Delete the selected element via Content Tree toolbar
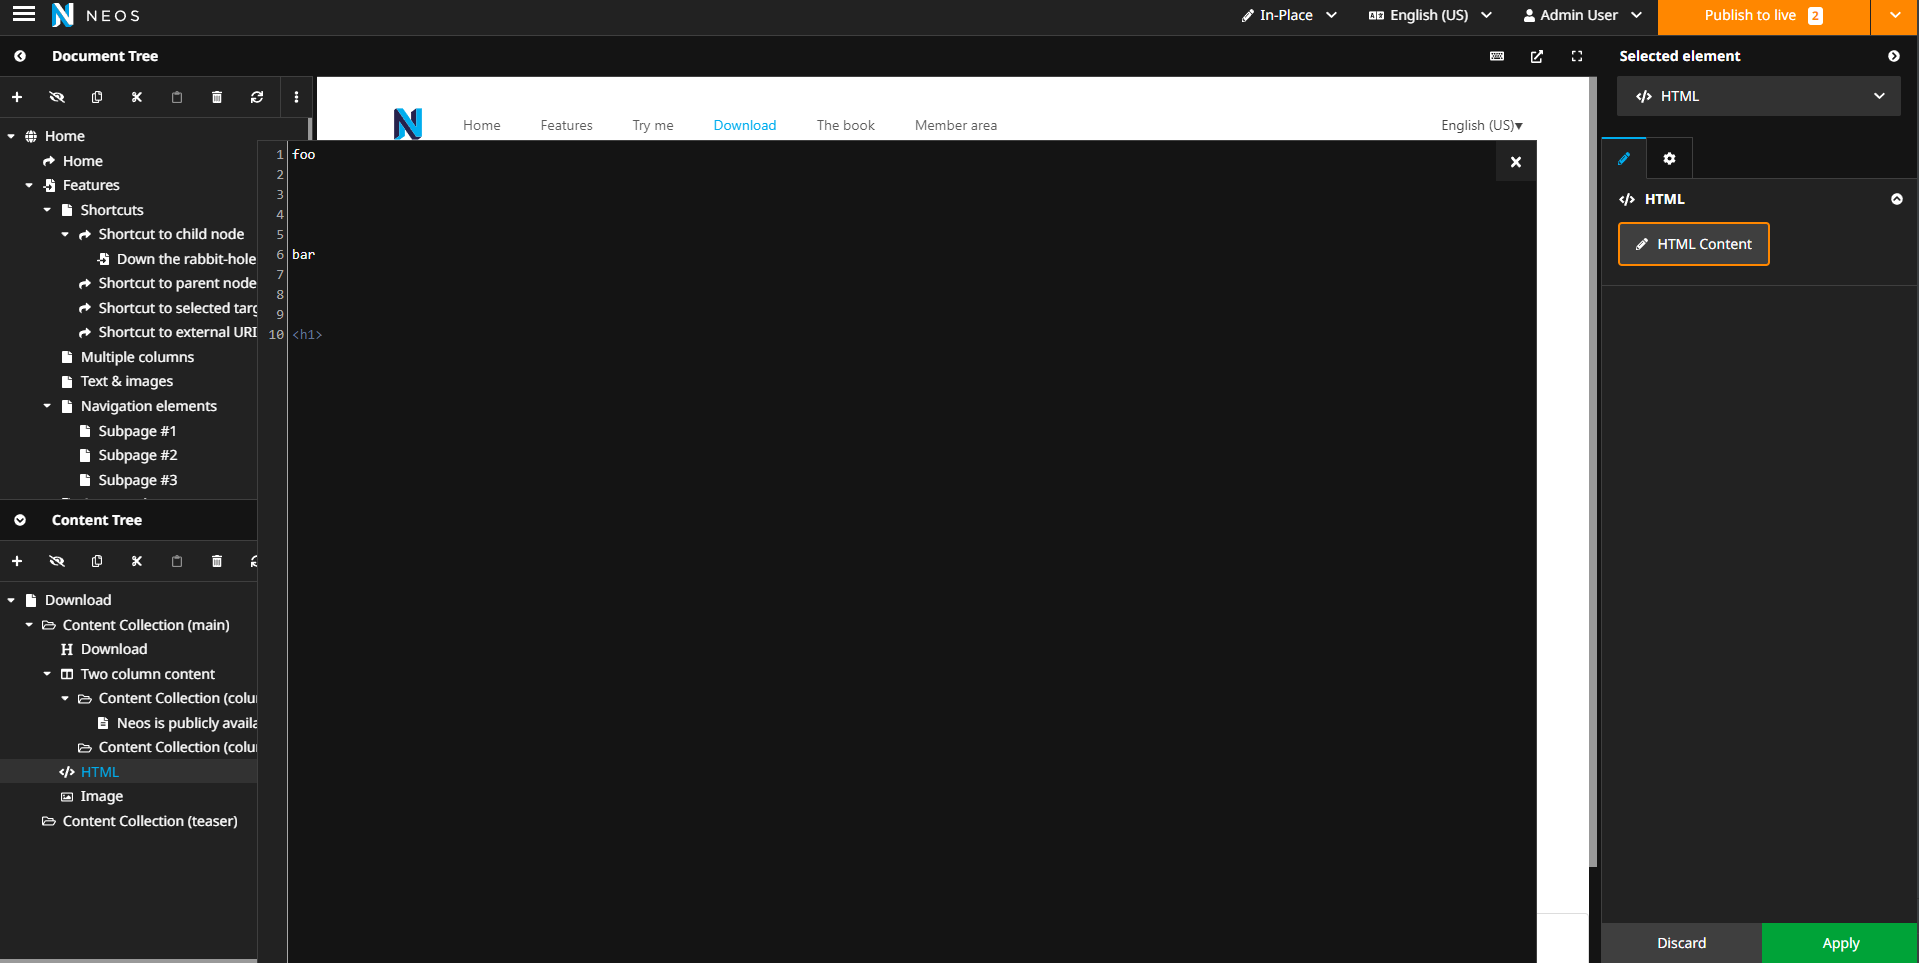This screenshot has width=1919, height=963. click(x=216, y=561)
